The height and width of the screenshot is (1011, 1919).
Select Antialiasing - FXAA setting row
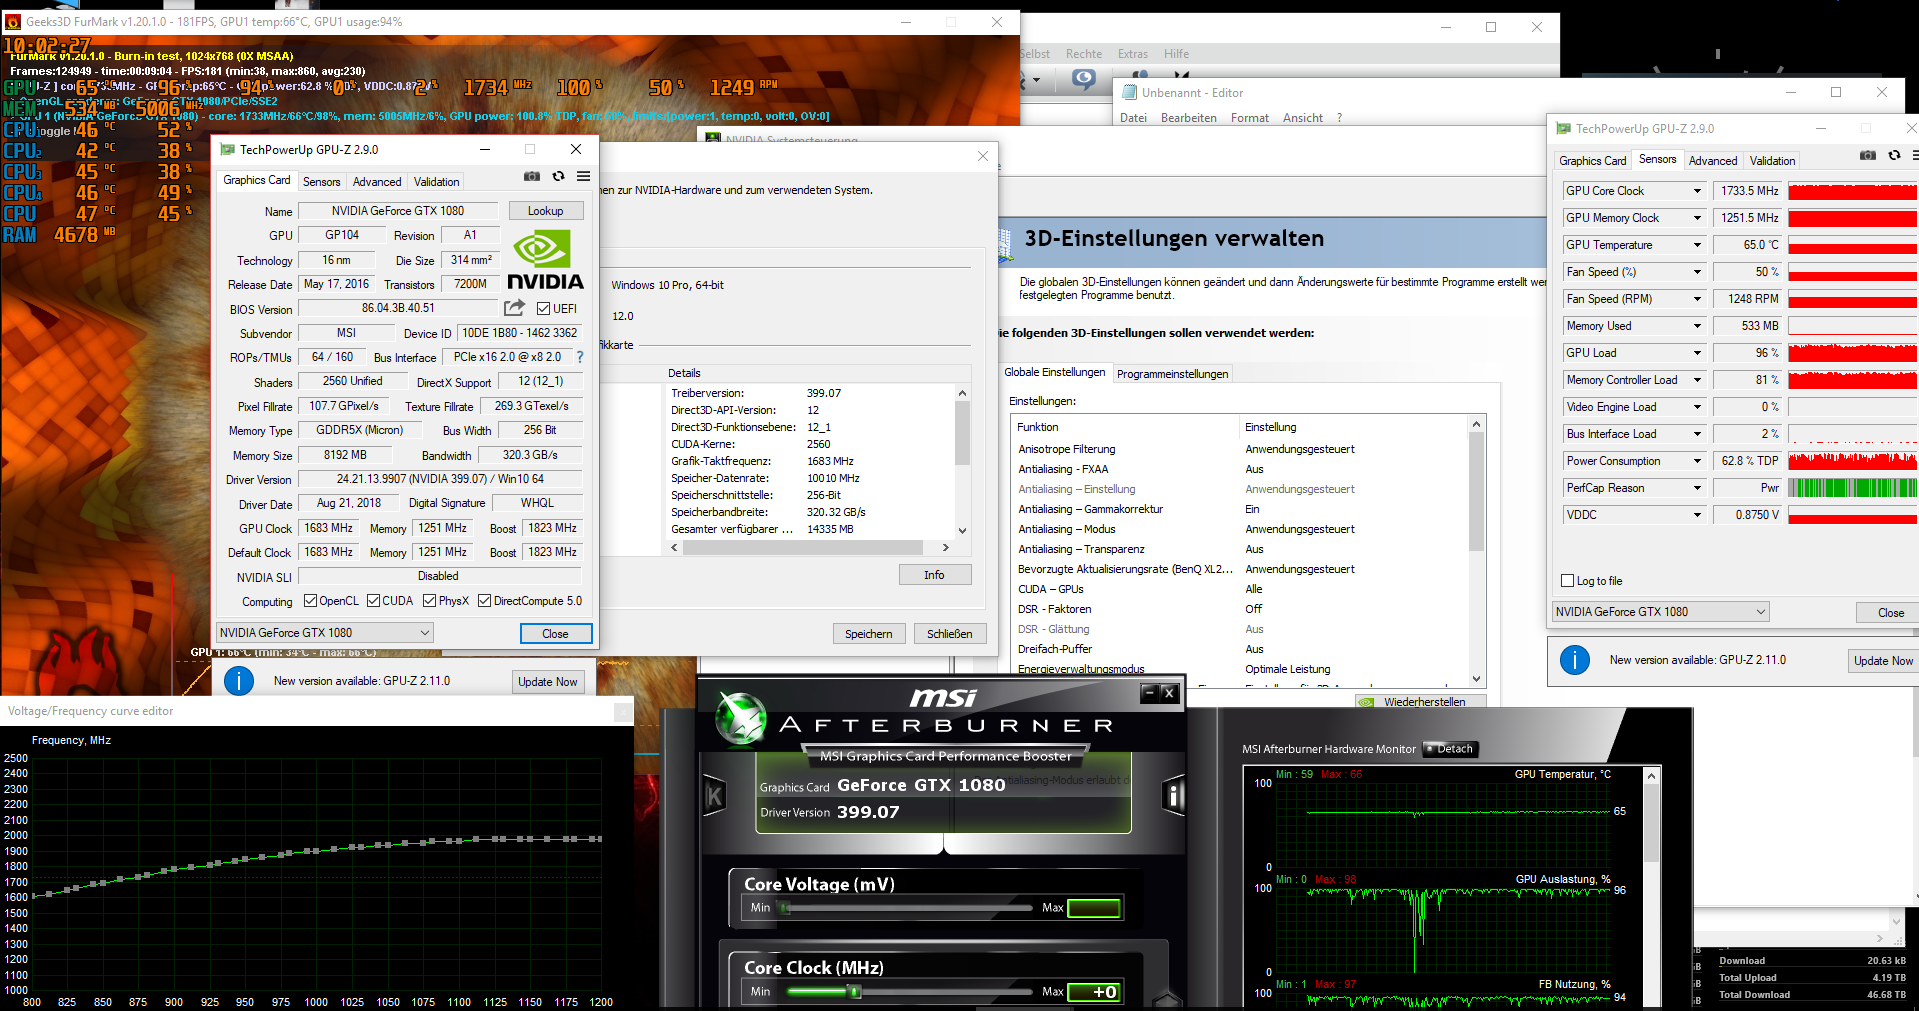[1240, 469]
